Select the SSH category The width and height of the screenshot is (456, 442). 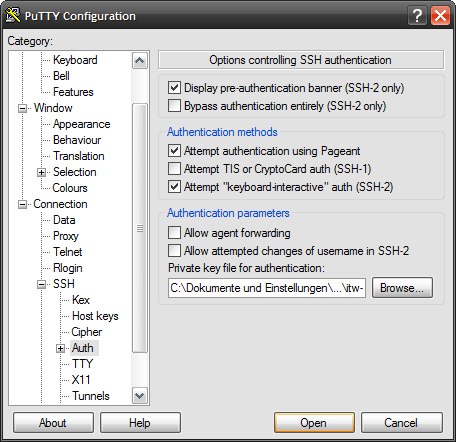coord(64,284)
